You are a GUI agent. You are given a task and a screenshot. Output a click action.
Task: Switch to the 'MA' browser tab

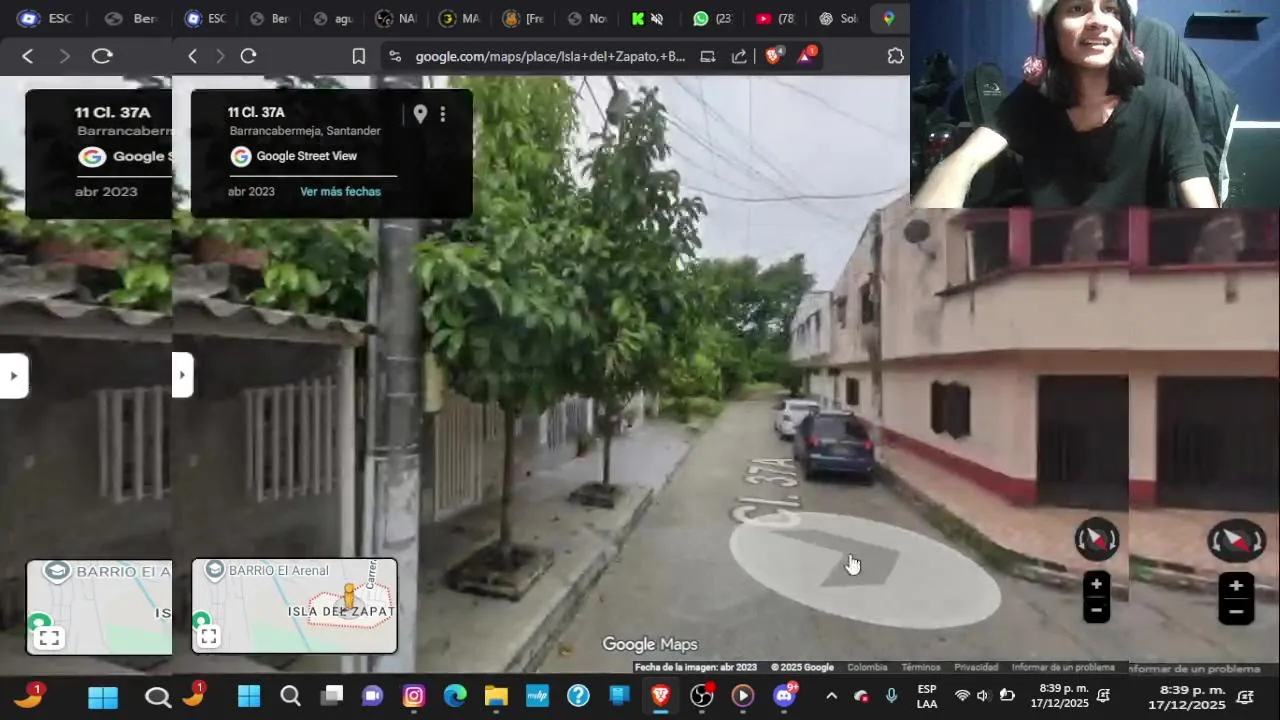point(459,19)
